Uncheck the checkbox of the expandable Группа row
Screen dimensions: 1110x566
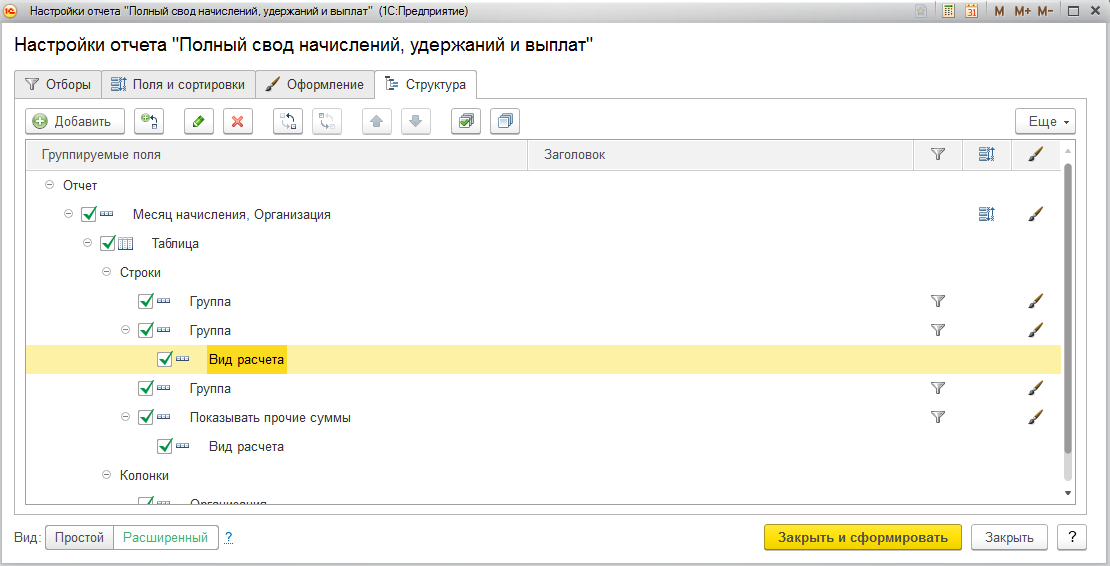[146, 330]
